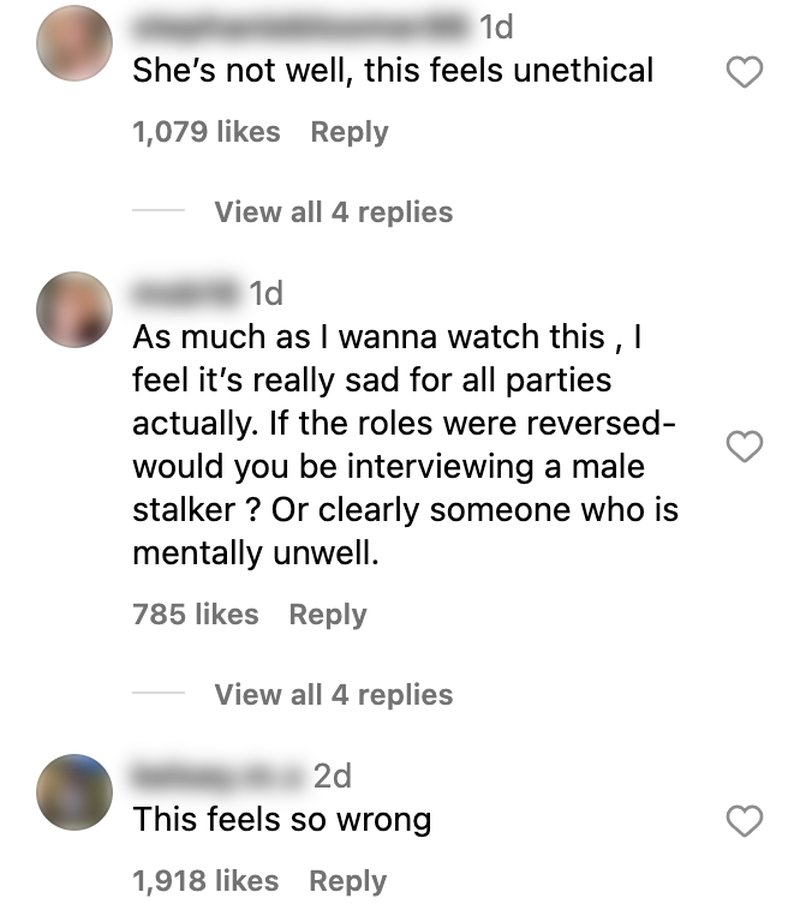Select the "mentally unwell" comment text

click(405, 445)
